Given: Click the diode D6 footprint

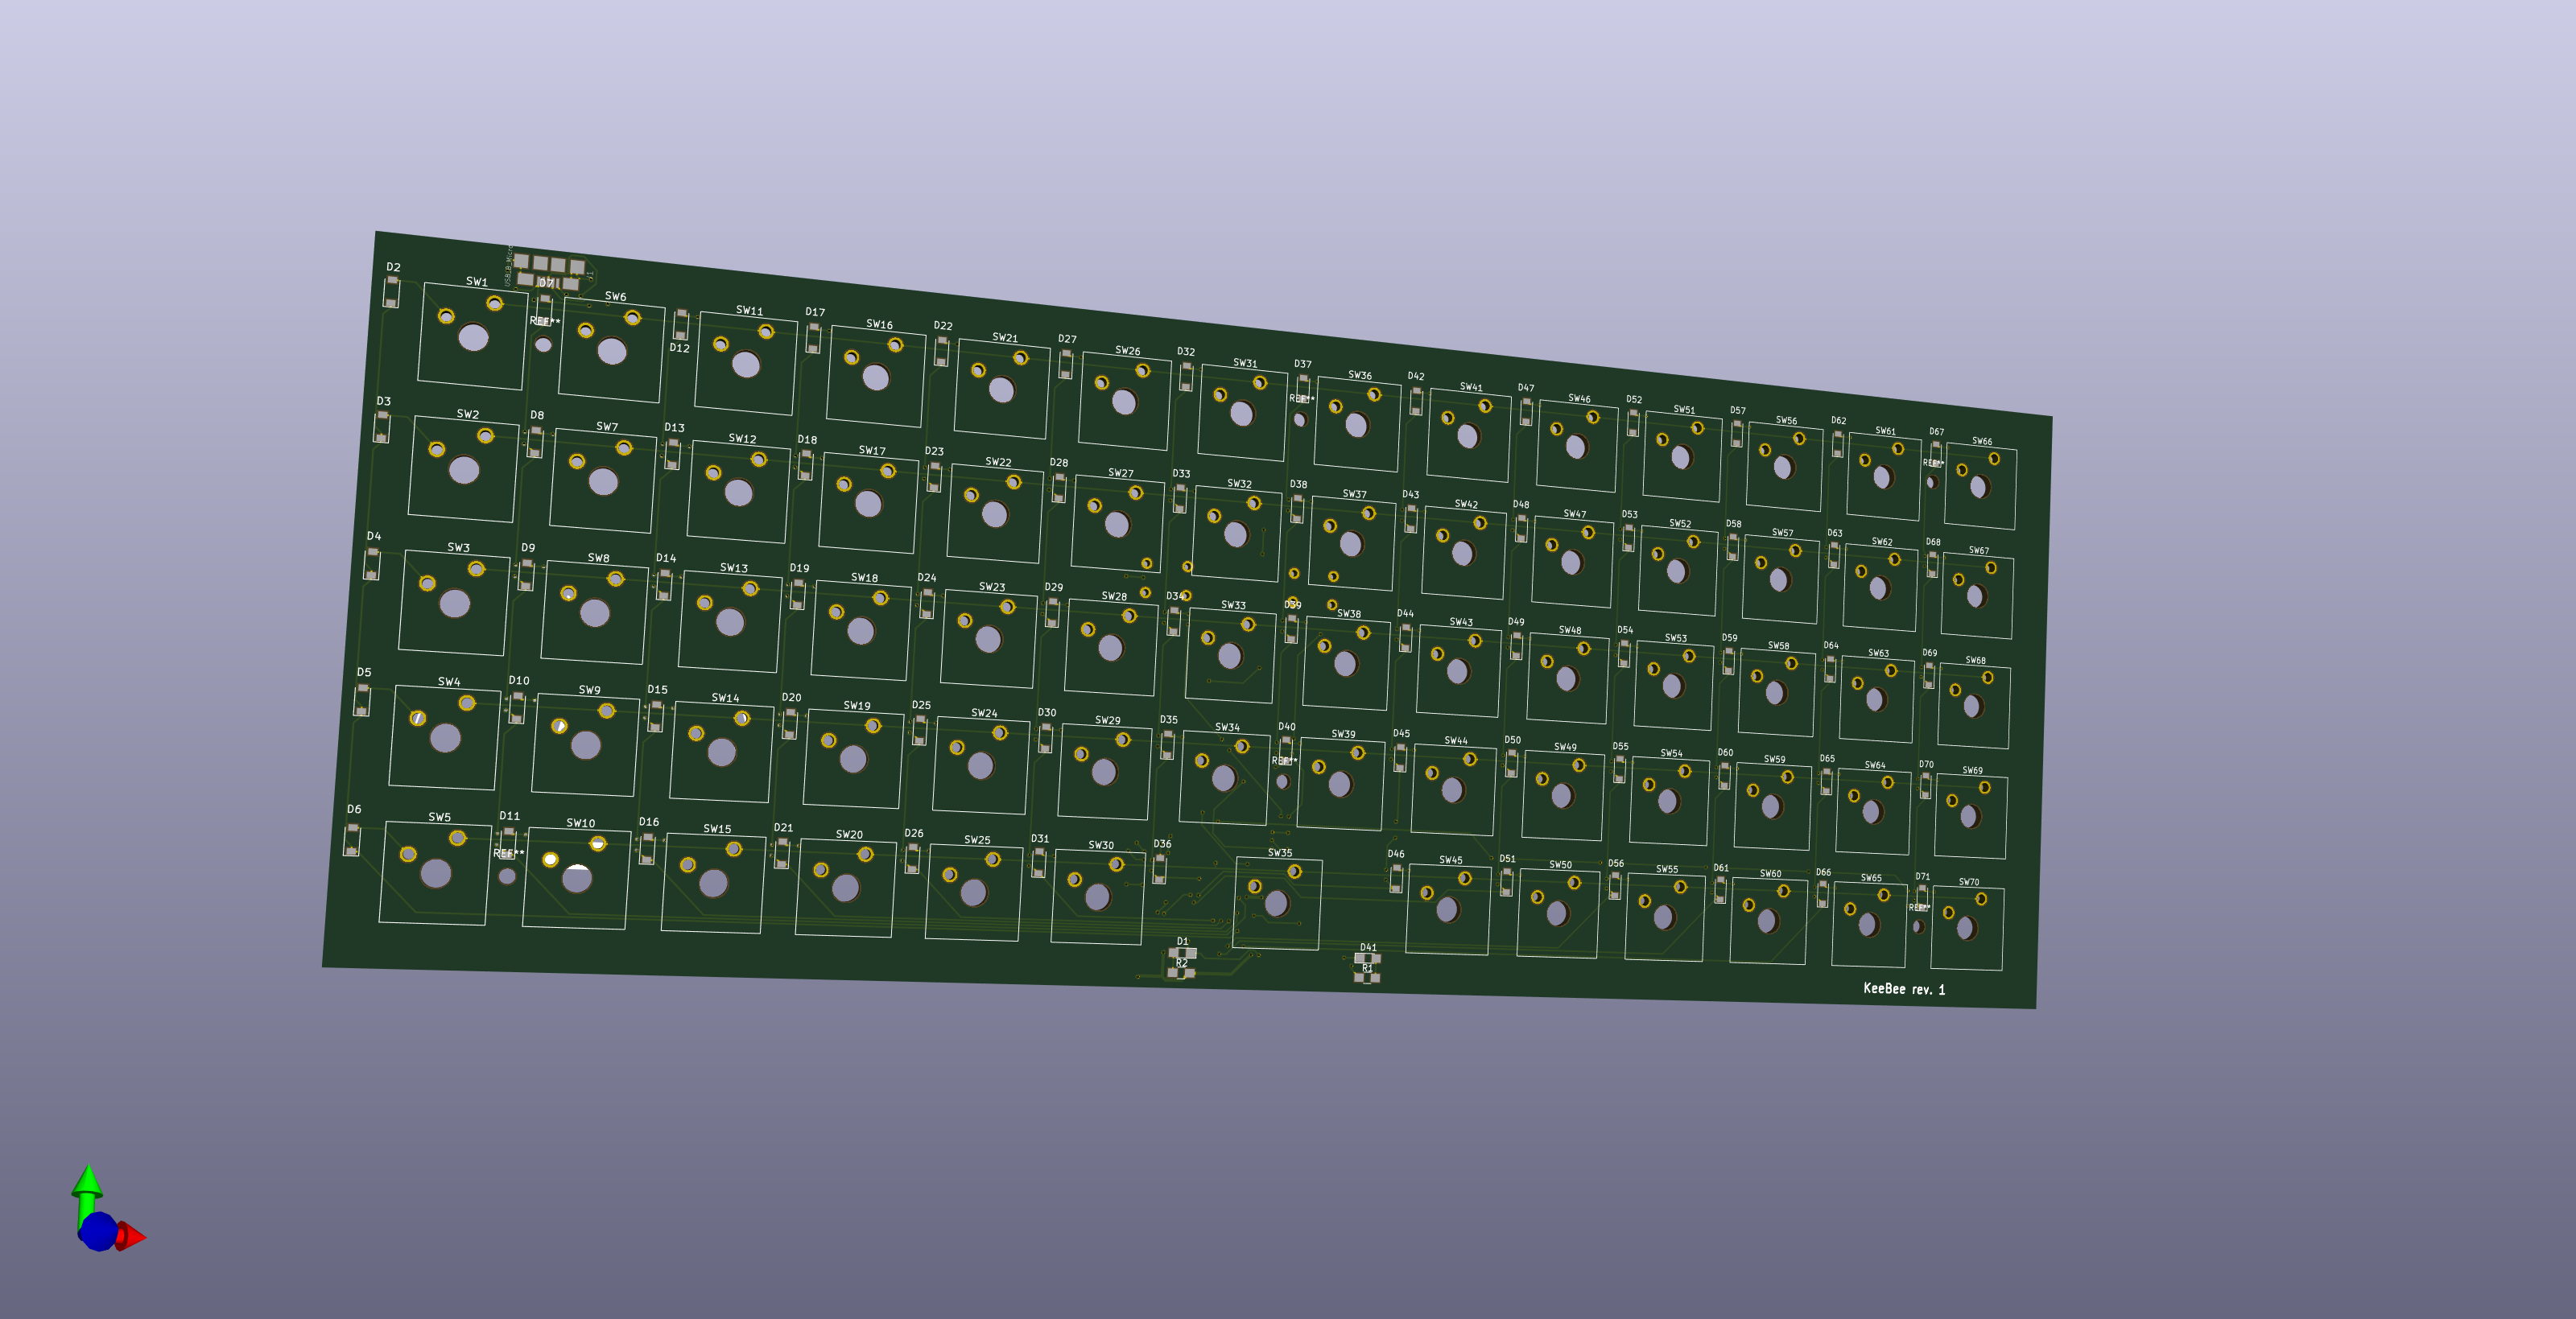Looking at the screenshot, I should 352,839.
